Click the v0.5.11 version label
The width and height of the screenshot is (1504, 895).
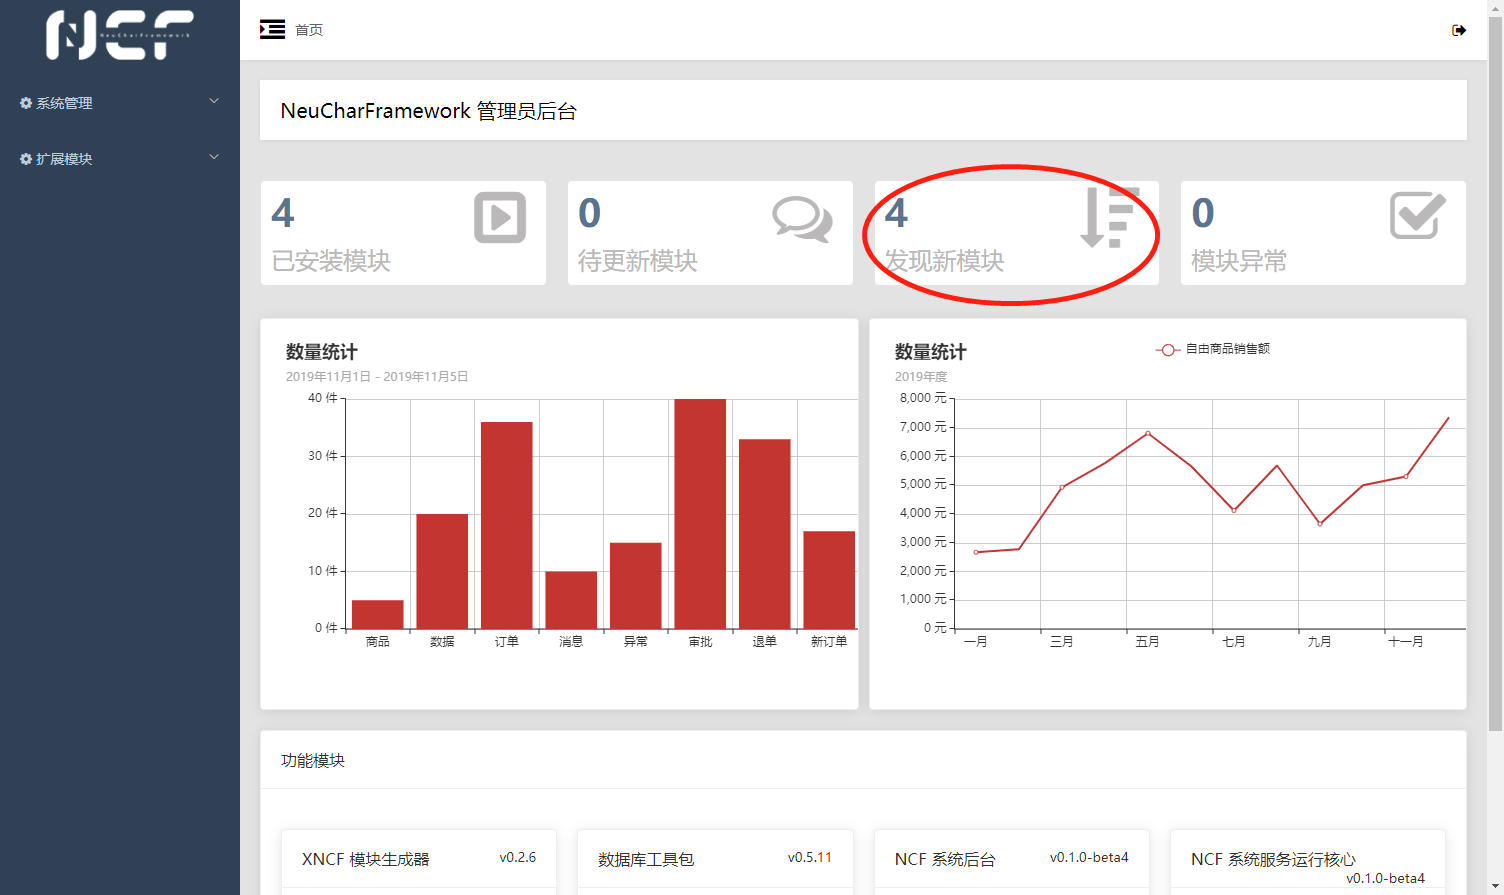tap(810, 857)
